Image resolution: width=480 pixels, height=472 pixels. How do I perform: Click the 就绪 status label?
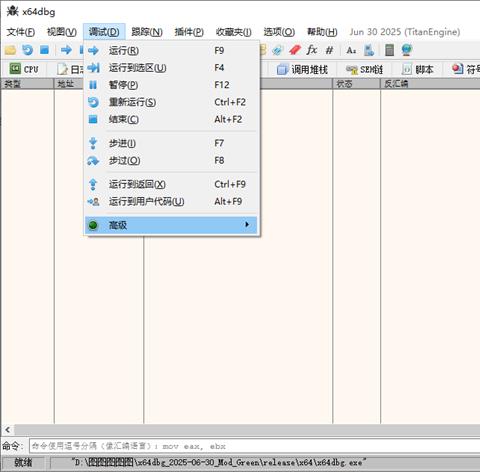[23, 463]
